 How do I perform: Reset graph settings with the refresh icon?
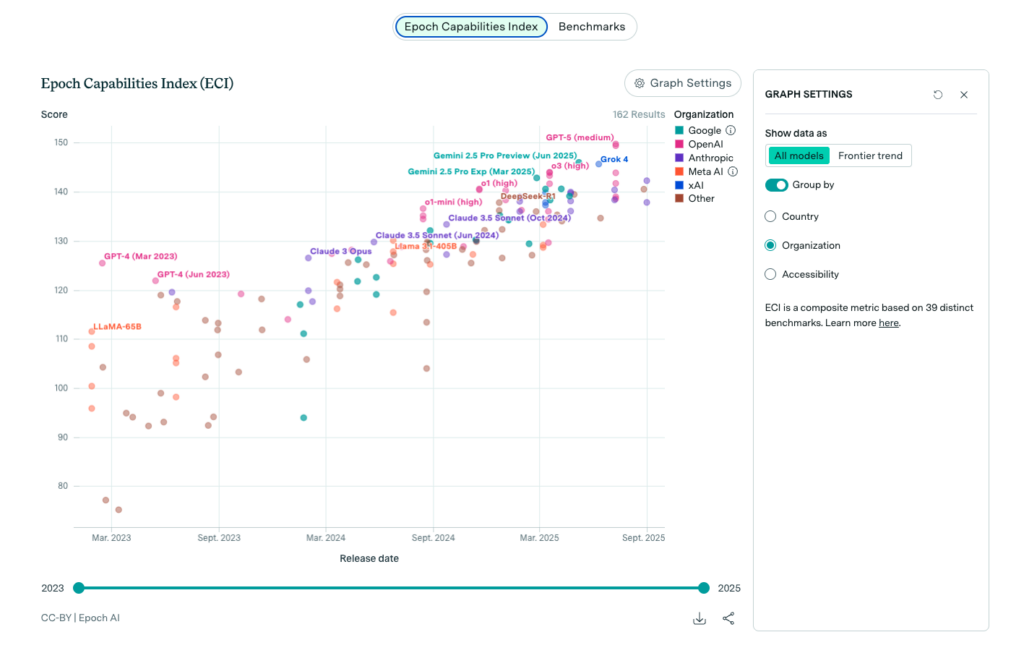tap(938, 95)
